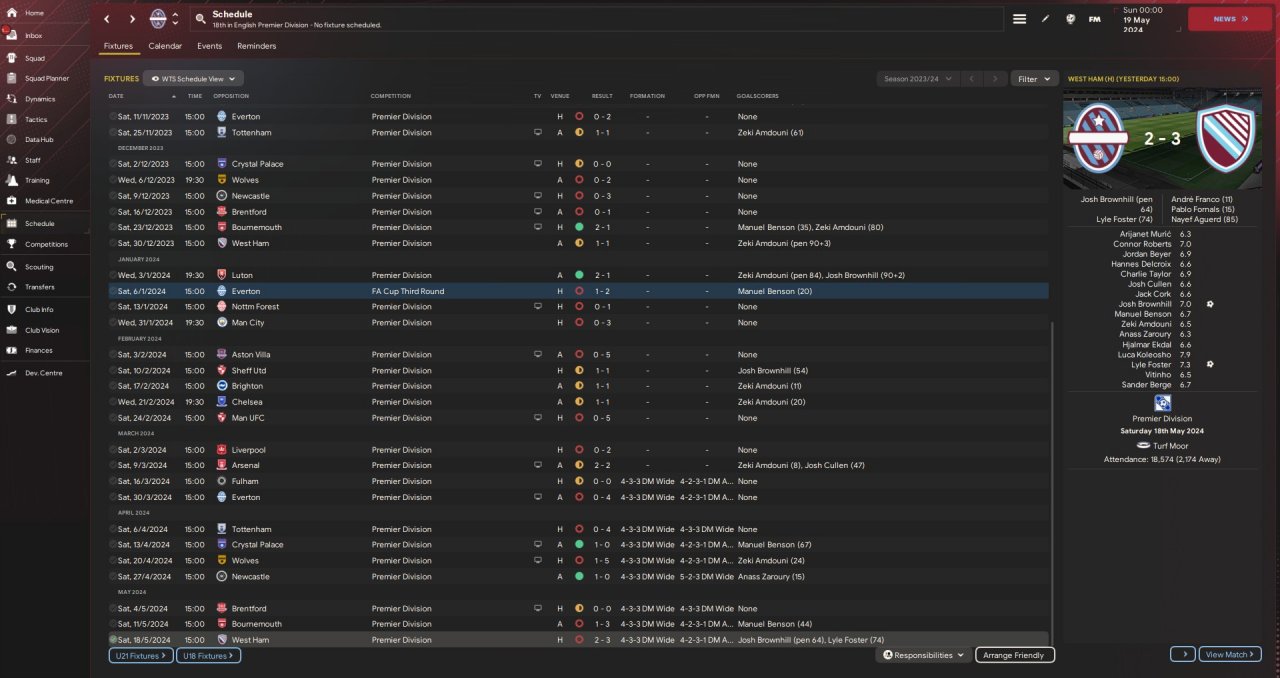Toggle select circle for Sat 2/3/2024 row
The image size is (1280, 678).
pos(113,450)
